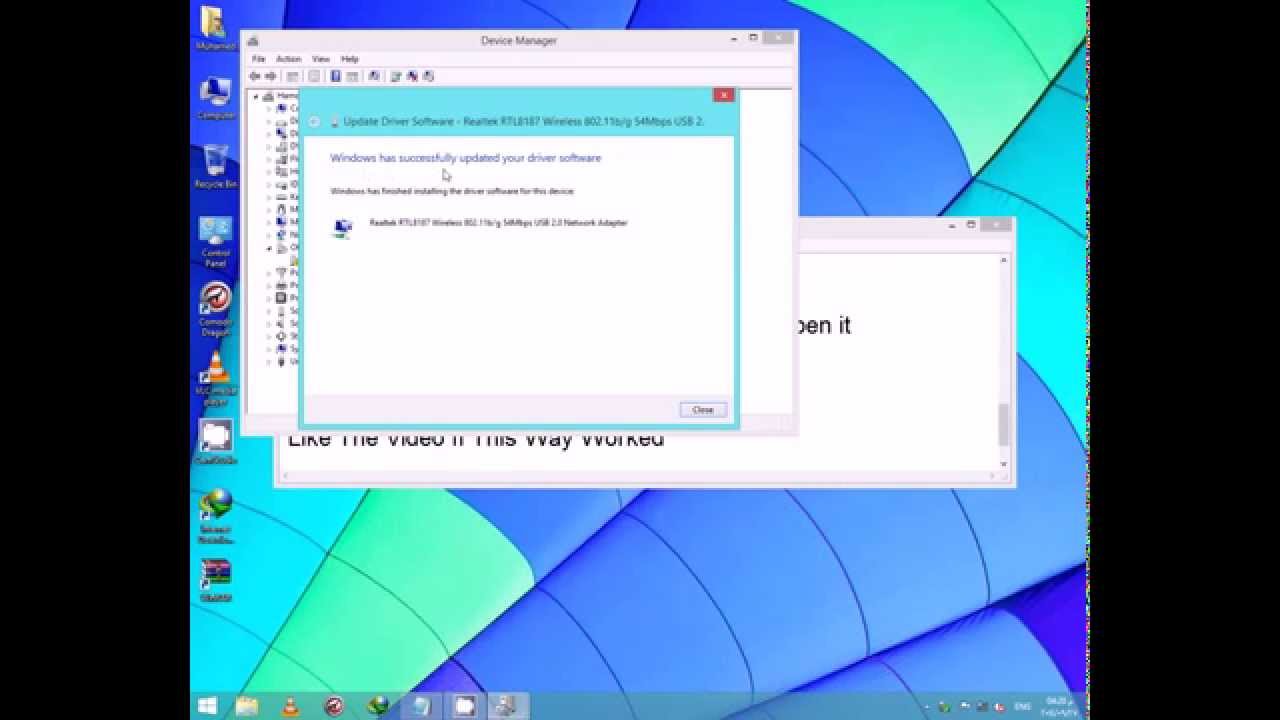Image resolution: width=1280 pixels, height=720 pixels.
Task: Minimize the Device Manager window
Action: 734,40
